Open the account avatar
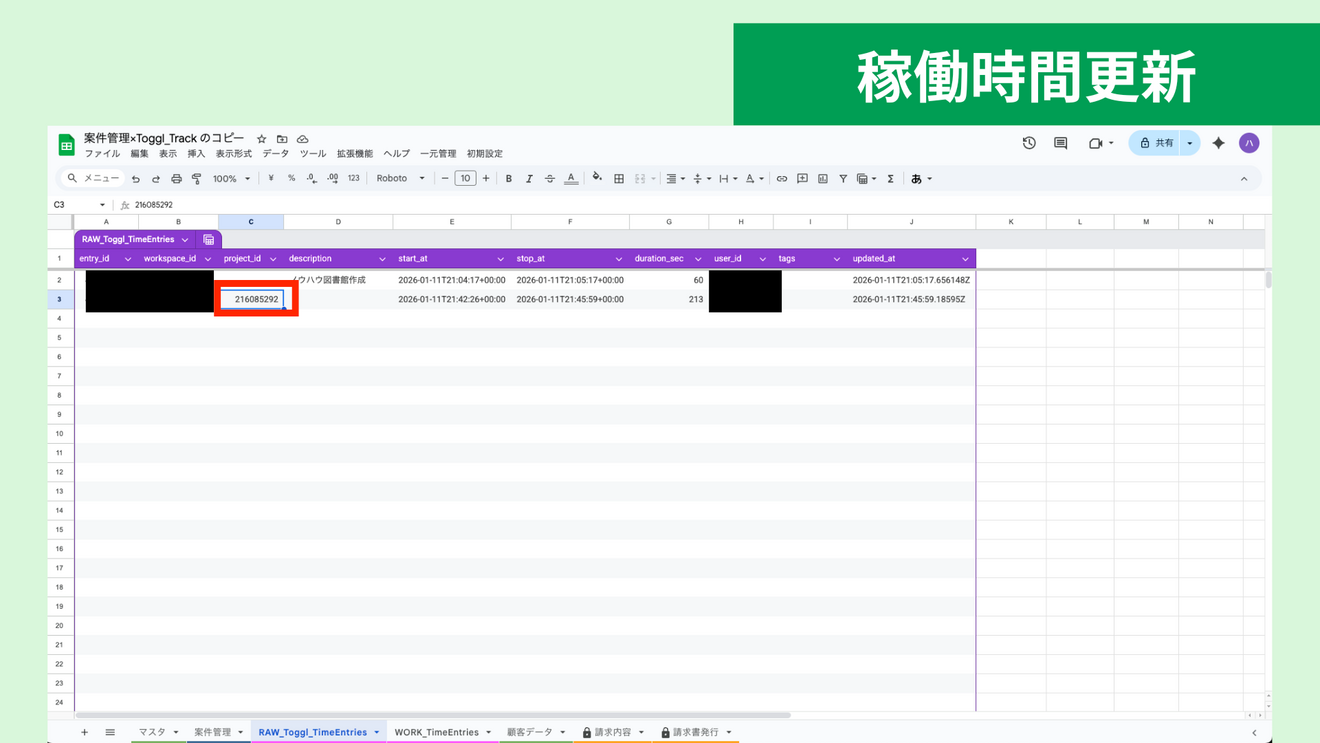 [x=1249, y=143]
